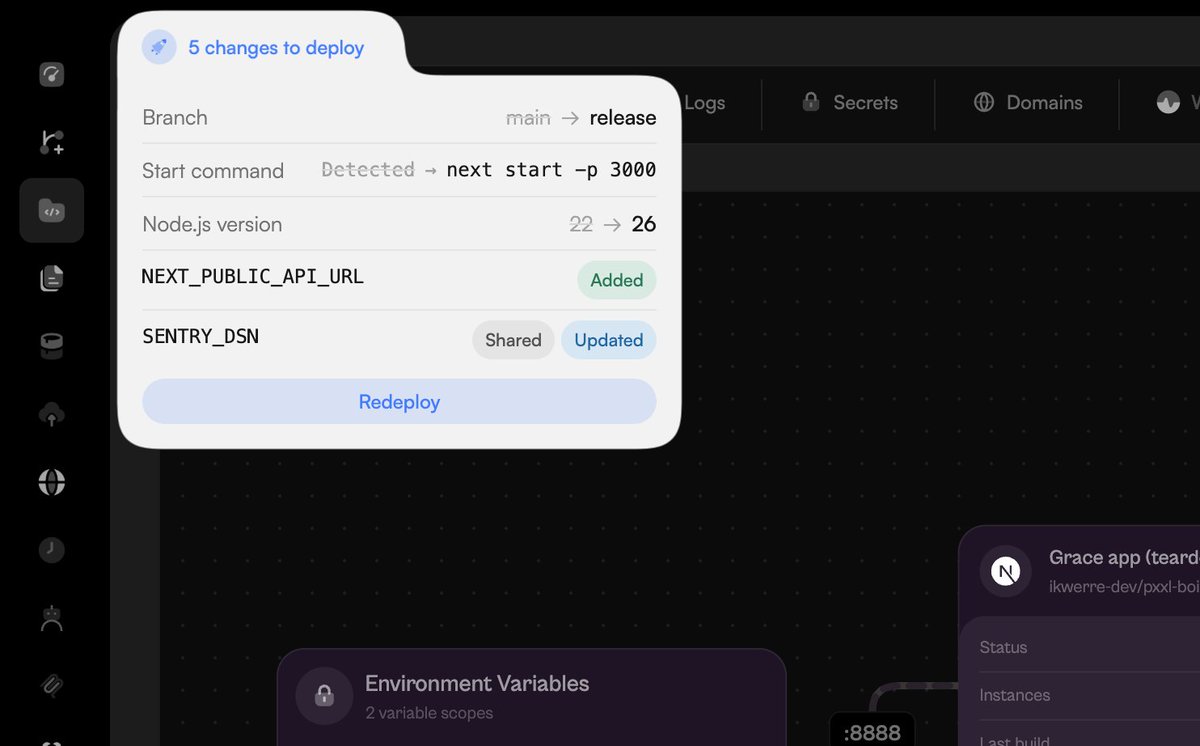The width and height of the screenshot is (1200, 746).
Task: Open the robot agent sidebar icon
Action: pyautogui.click(x=52, y=618)
